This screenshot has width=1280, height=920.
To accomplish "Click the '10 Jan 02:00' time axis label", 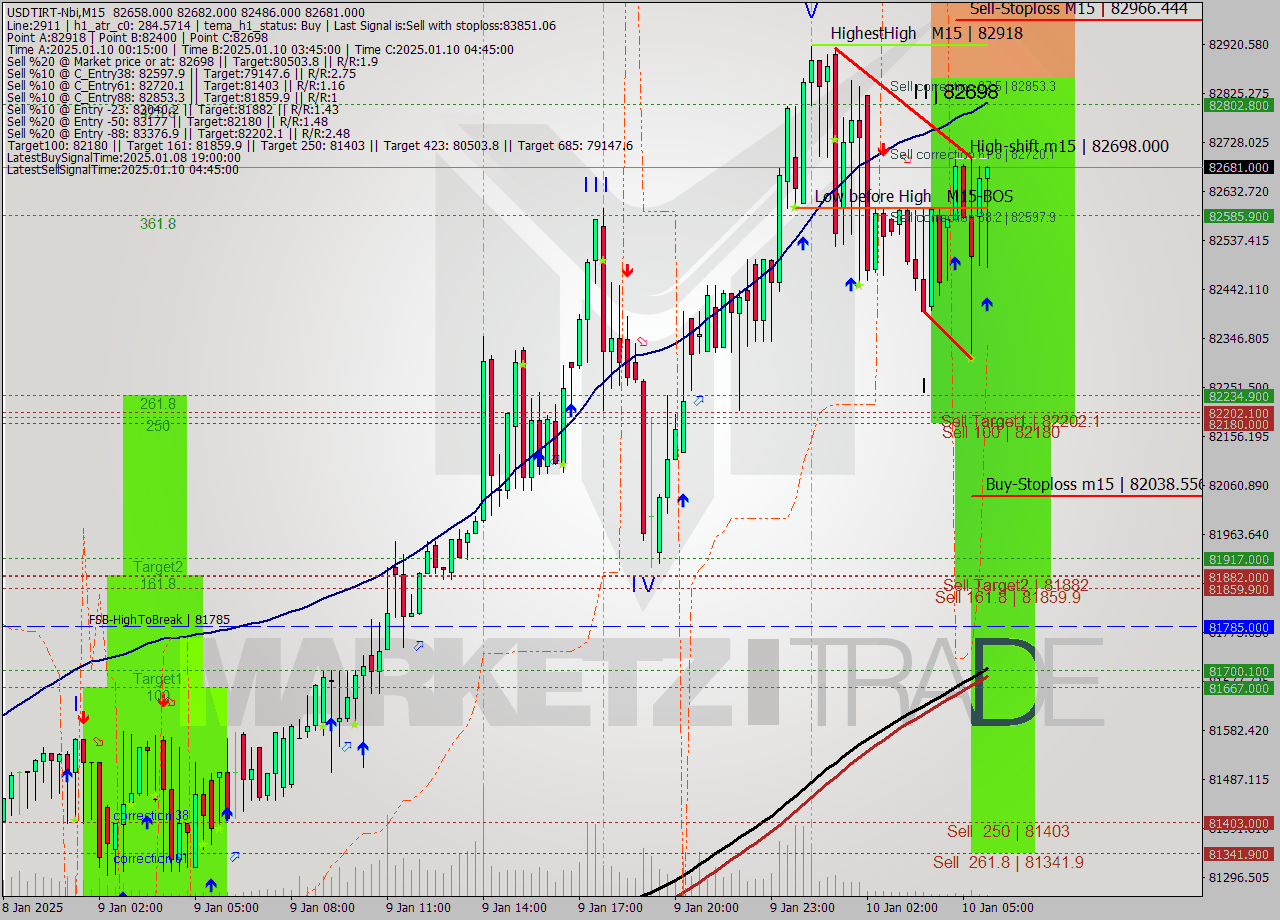I will pyautogui.click(x=902, y=908).
